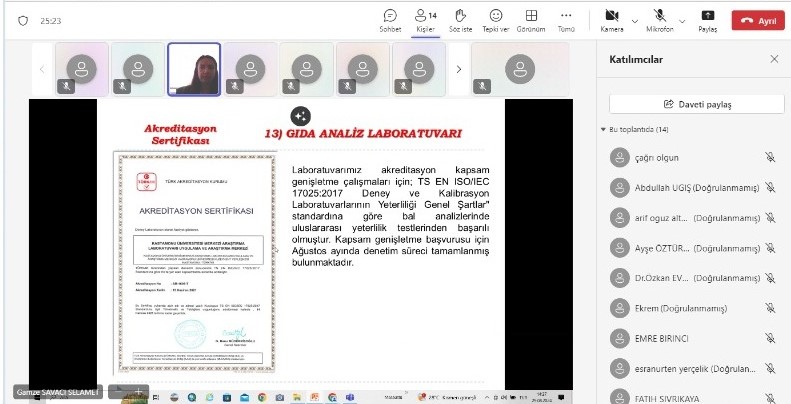
Task: Open the Tümü more options menu
Action: pyautogui.click(x=566, y=21)
